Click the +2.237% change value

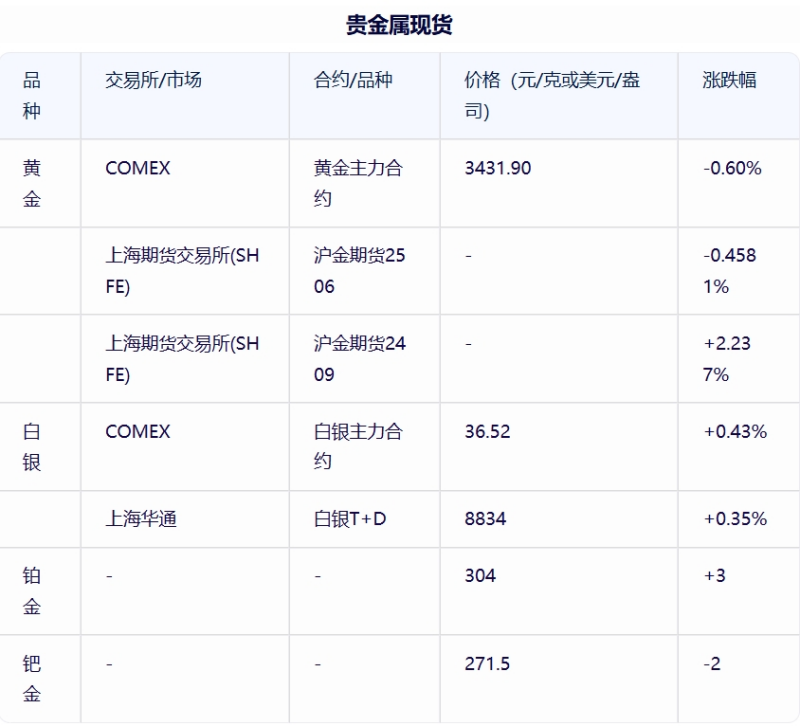coord(727,359)
